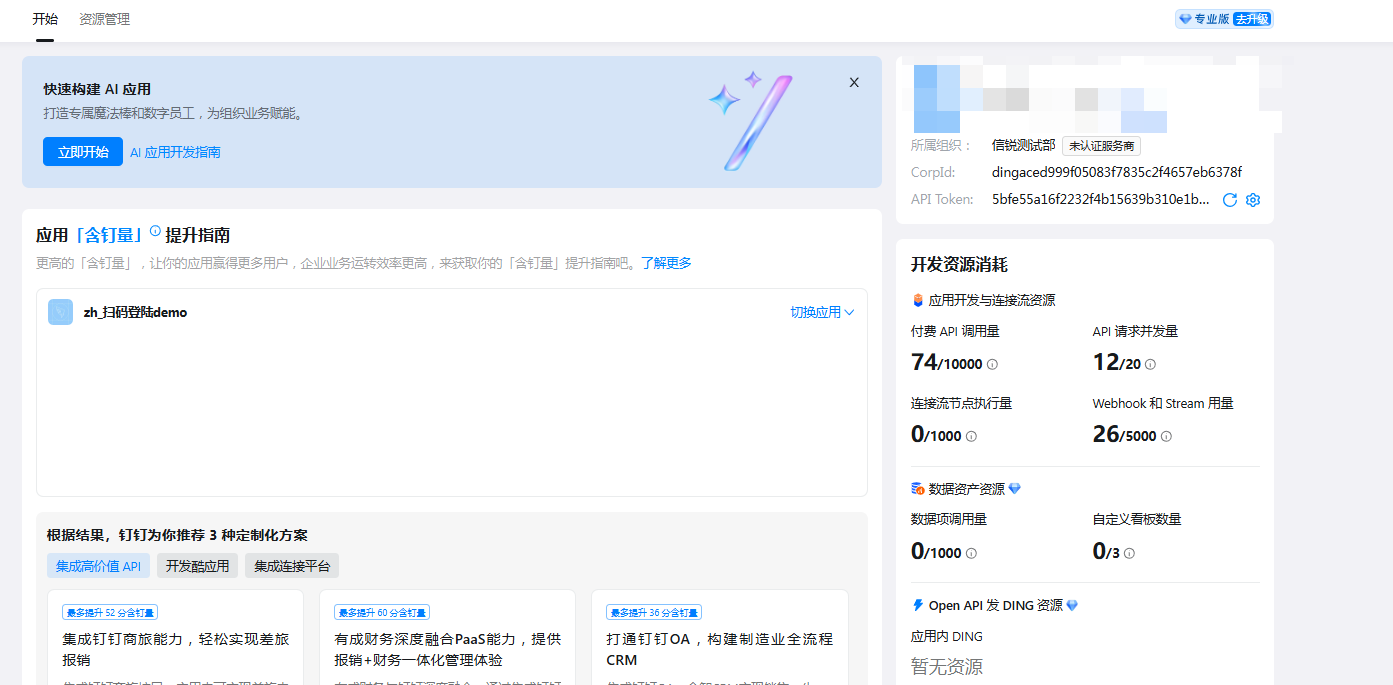
Task: Select the 集成连接平台 tab
Action: click(292, 566)
